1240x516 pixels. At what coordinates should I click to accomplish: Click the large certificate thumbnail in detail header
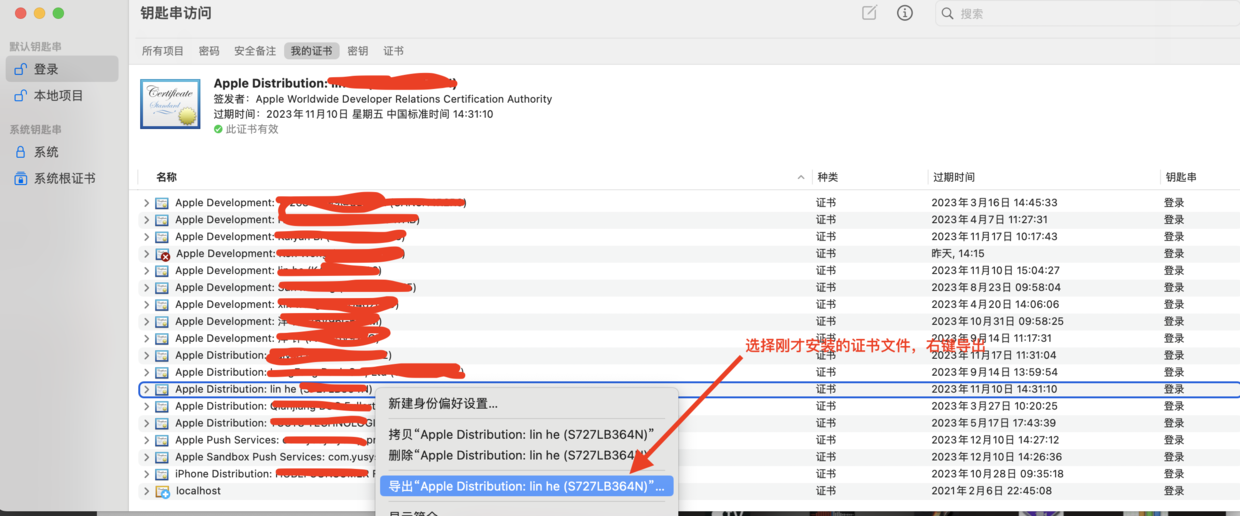coord(170,104)
